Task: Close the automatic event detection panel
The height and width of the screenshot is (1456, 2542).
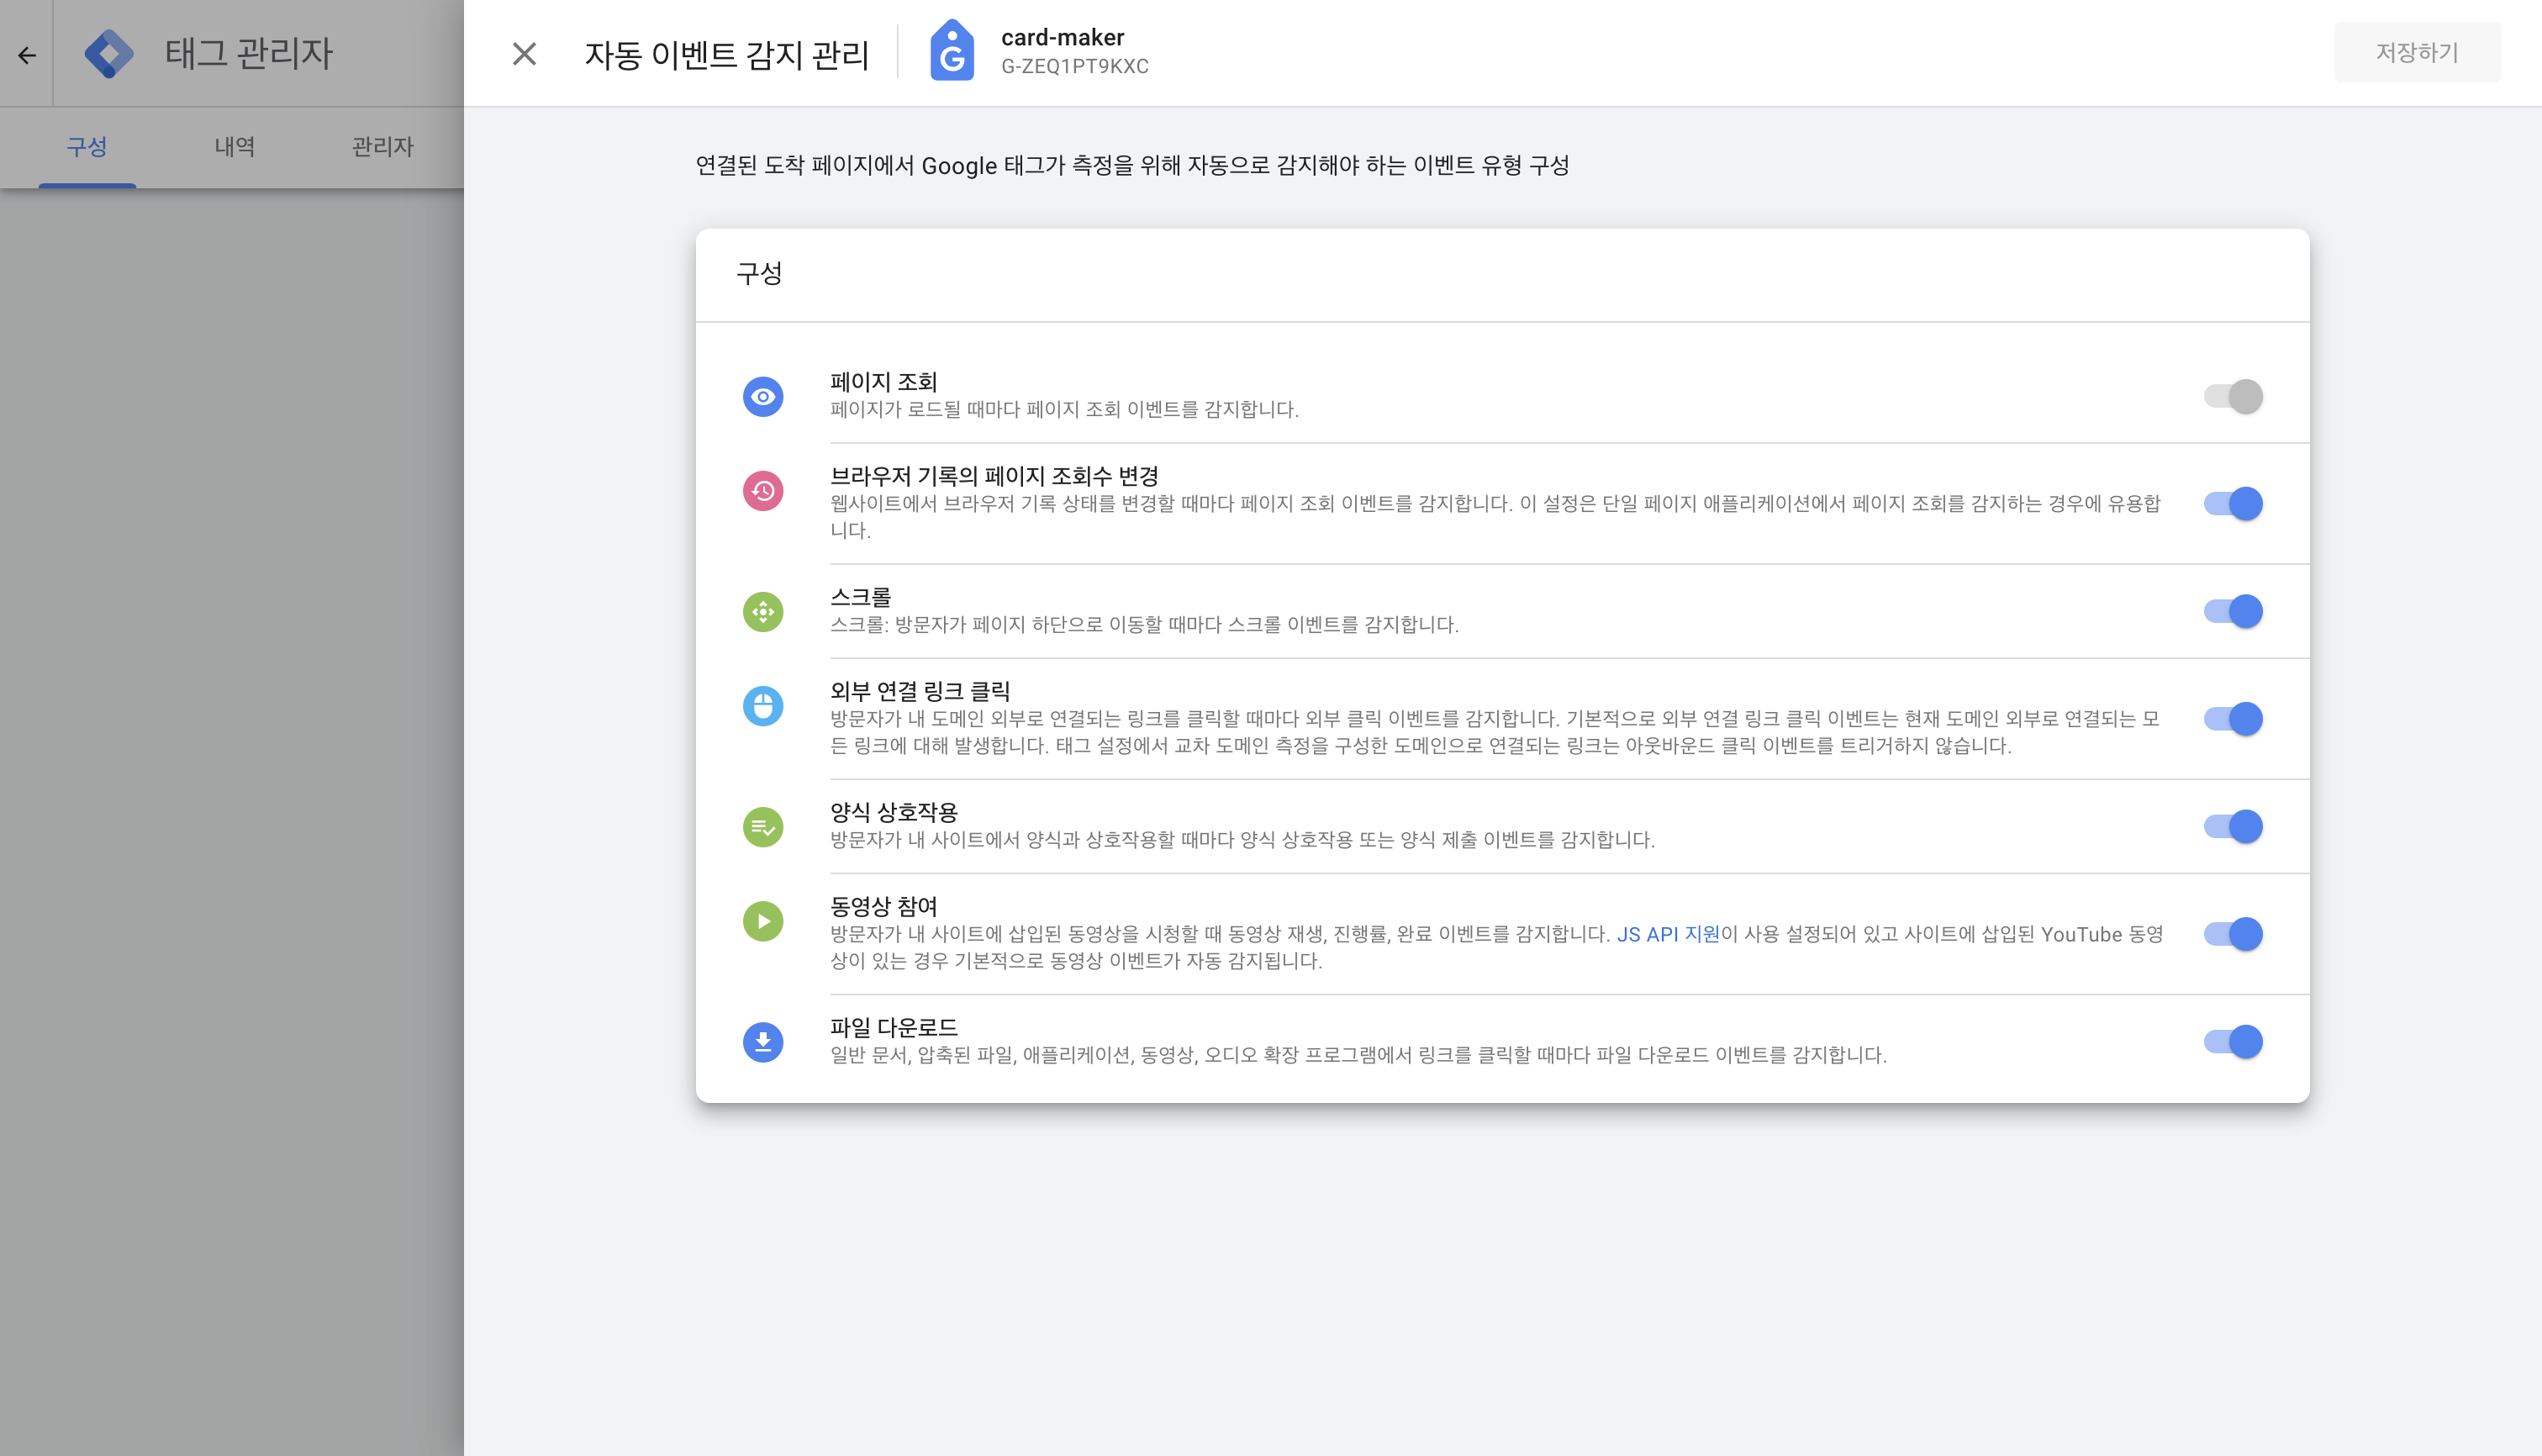Action: coord(524,54)
